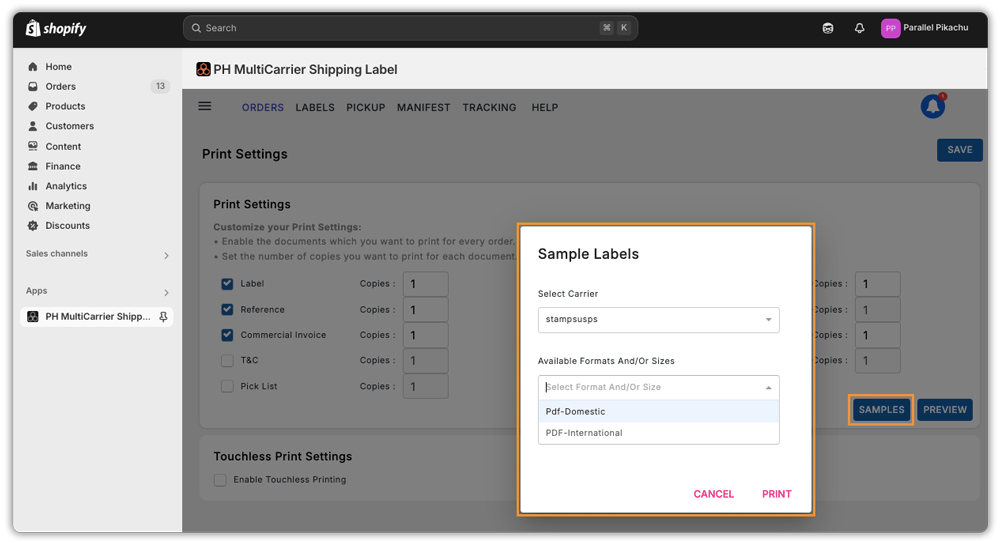The height and width of the screenshot is (543, 1000).
Task: Click the PH MultiCarrier app icon in sidebar
Action: (33, 316)
